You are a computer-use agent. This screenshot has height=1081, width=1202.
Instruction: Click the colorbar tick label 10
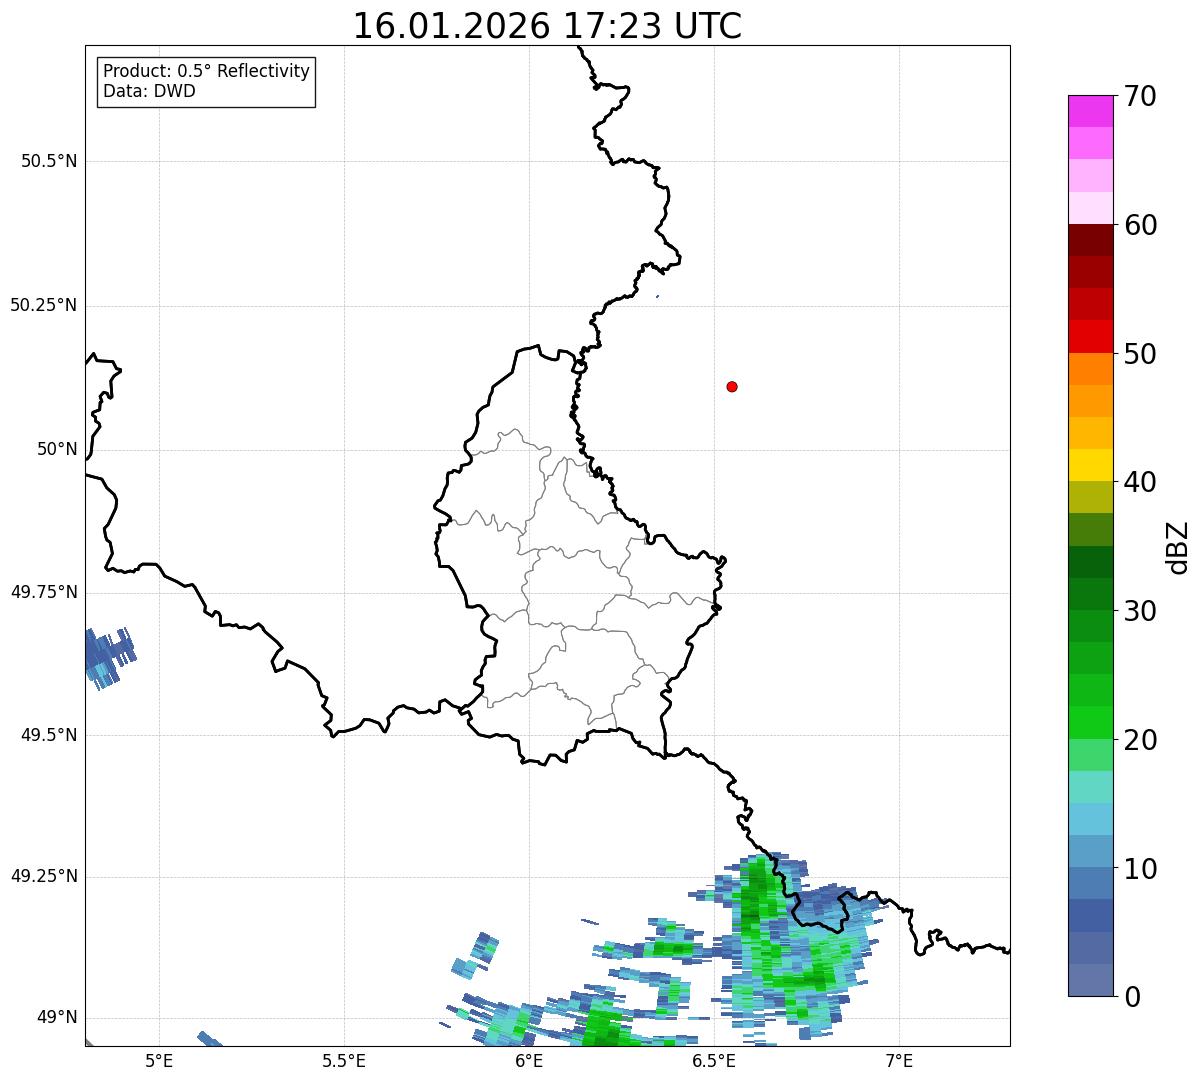click(1141, 869)
